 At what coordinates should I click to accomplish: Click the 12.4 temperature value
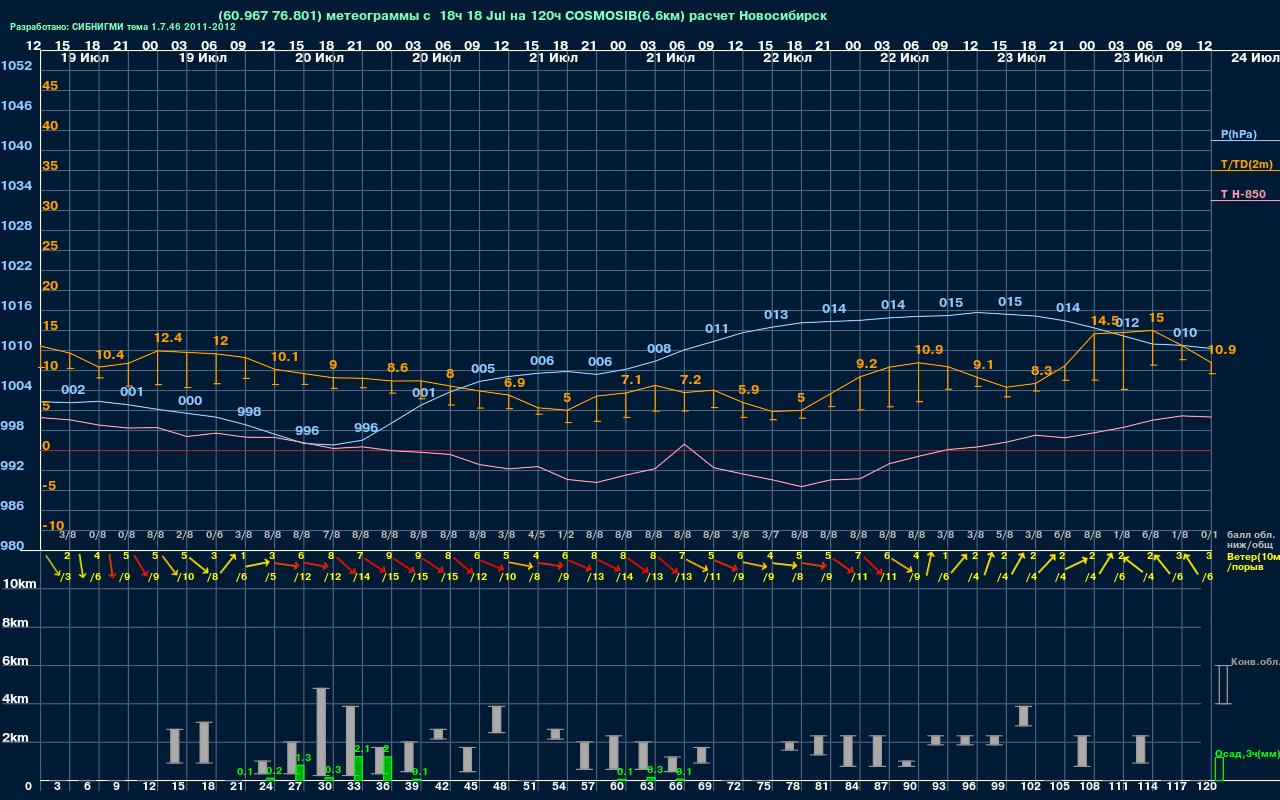[x=169, y=338]
